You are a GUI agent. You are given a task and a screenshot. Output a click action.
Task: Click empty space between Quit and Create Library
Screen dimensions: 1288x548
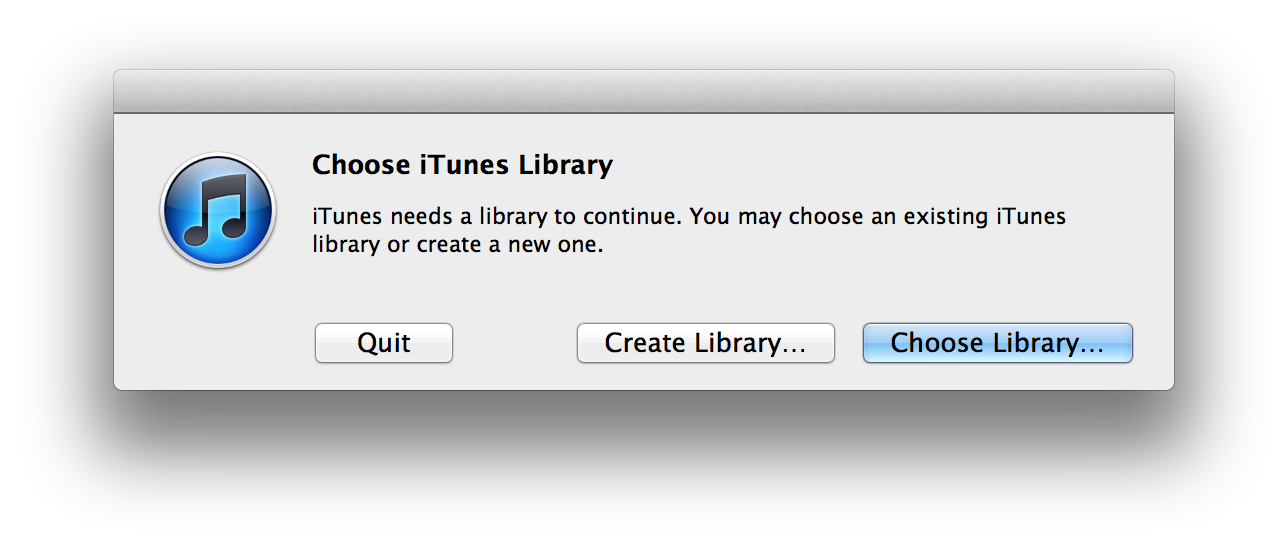(x=515, y=343)
